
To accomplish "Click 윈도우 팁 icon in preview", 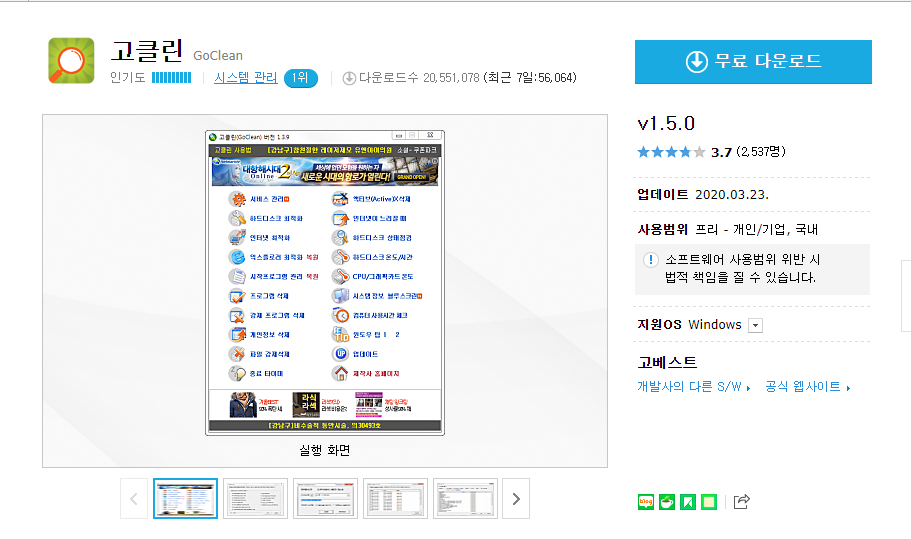I will tap(340, 335).
